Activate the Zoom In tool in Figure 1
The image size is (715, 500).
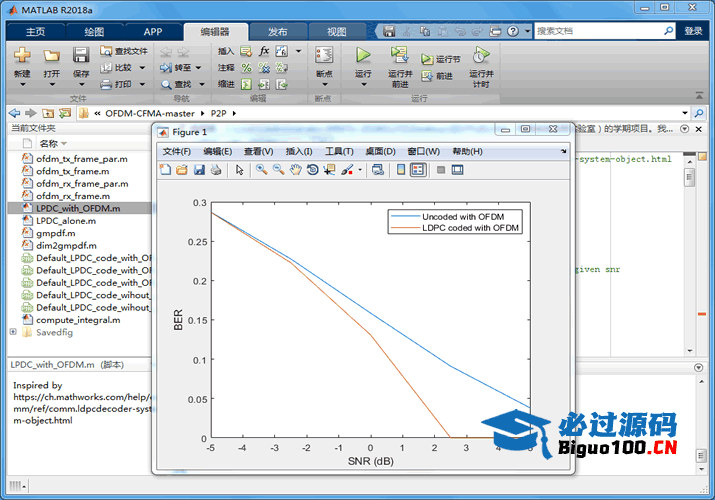pyautogui.click(x=262, y=170)
